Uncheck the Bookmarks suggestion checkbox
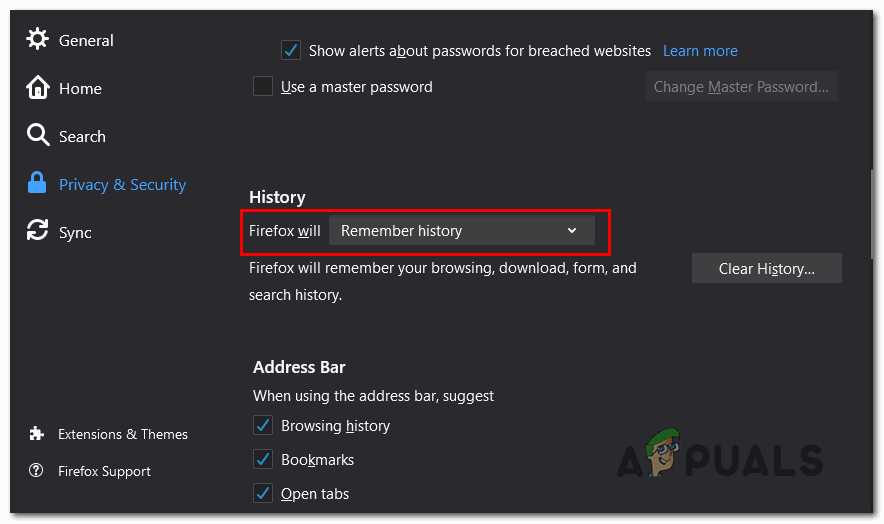The width and height of the screenshot is (884, 524). (x=263, y=460)
